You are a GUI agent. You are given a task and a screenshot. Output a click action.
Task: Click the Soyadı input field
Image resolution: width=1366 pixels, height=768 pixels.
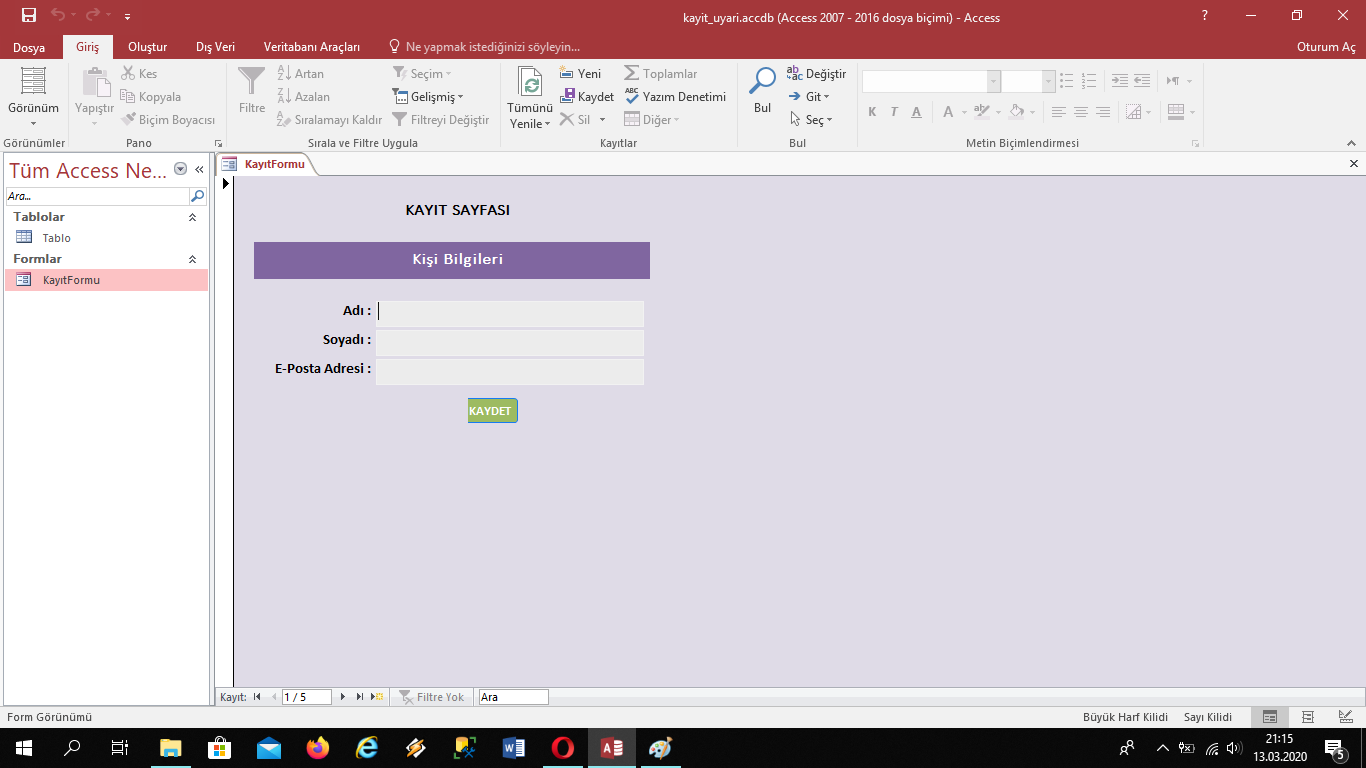(x=509, y=342)
